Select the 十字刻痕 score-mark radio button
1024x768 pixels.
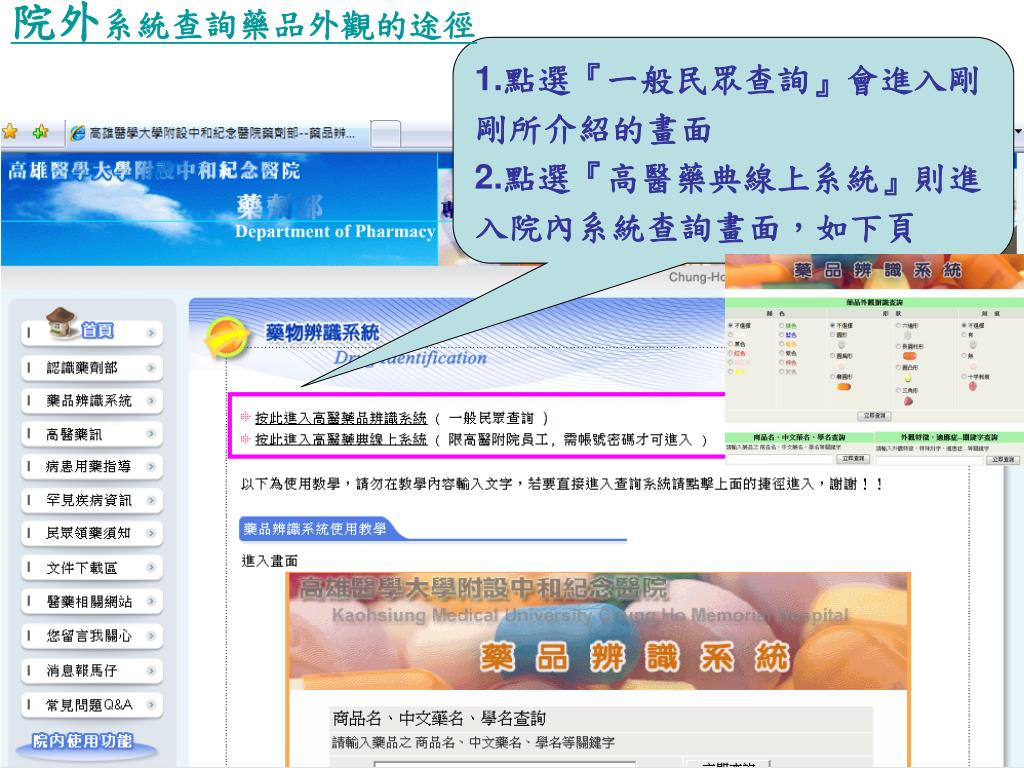[964, 376]
